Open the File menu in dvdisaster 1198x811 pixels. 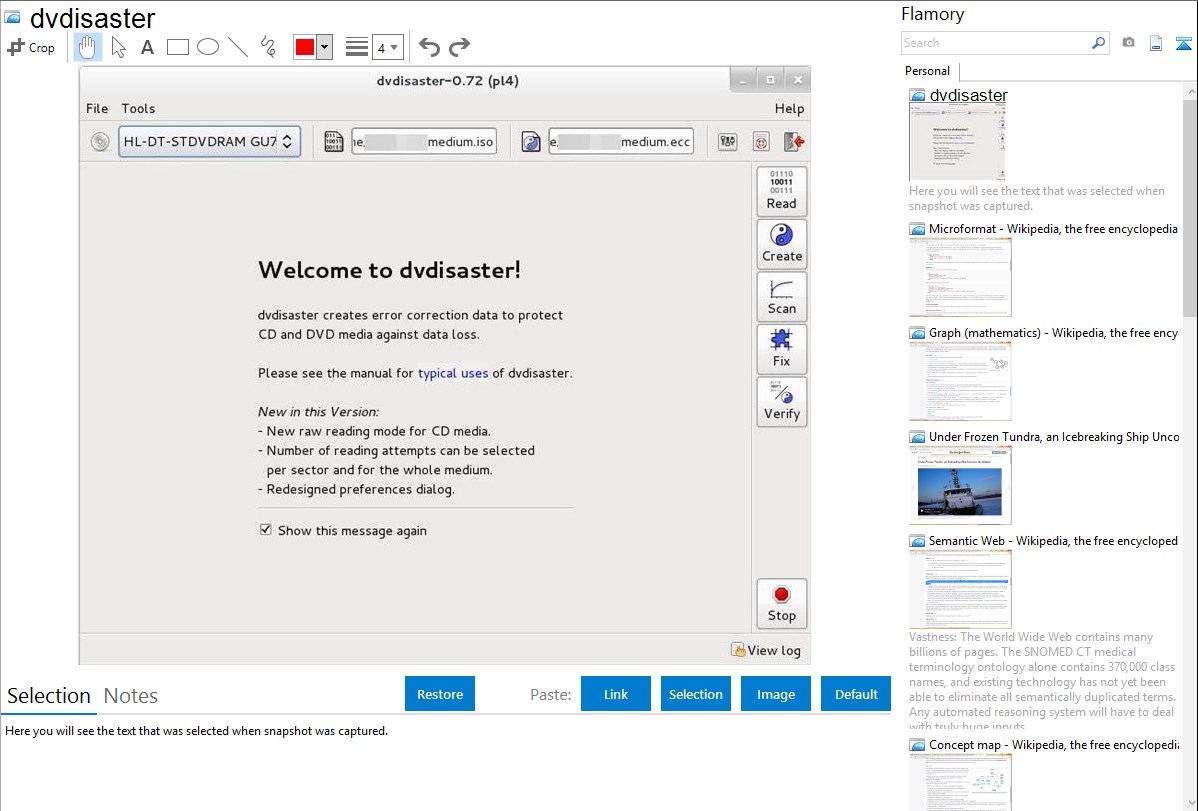(x=97, y=109)
